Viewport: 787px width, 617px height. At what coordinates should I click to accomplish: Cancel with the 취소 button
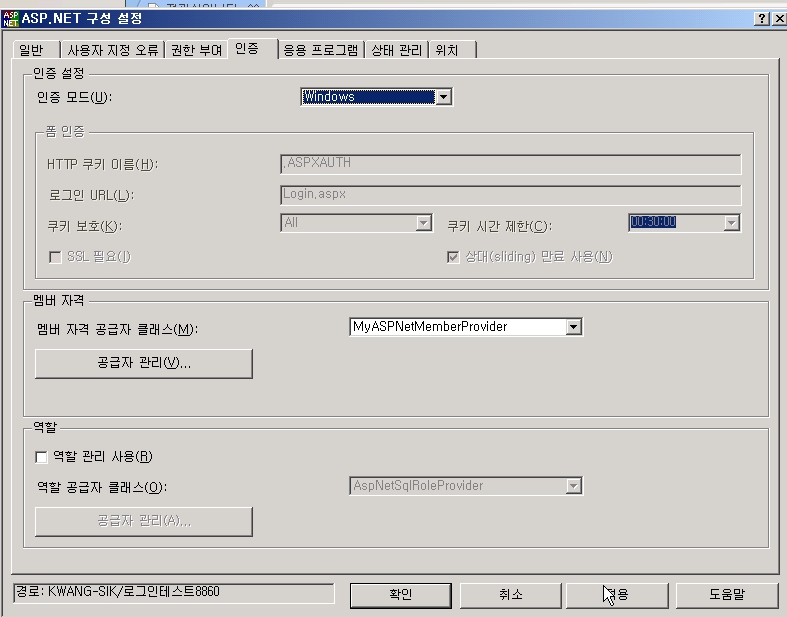[510, 595]
